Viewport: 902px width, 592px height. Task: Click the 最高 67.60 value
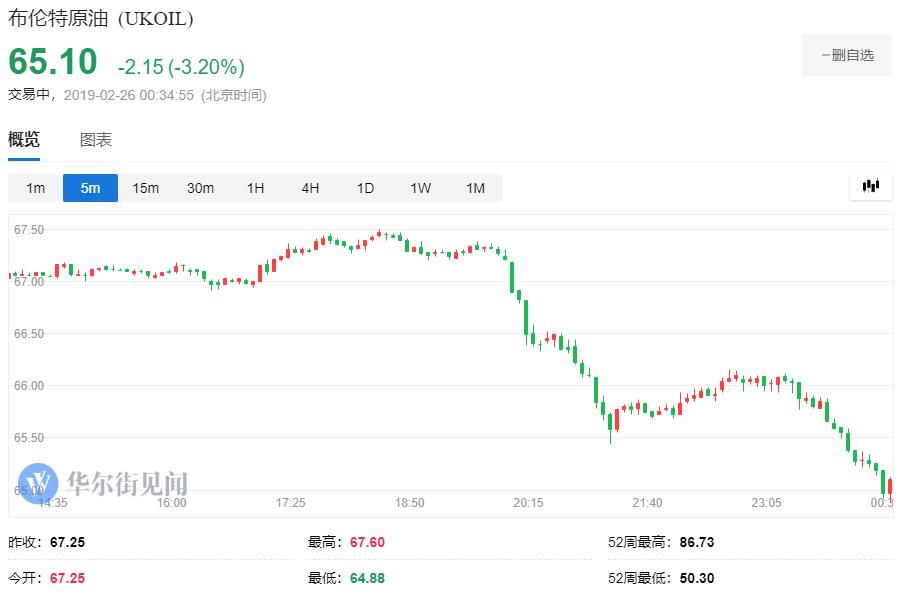click(367, 542)
